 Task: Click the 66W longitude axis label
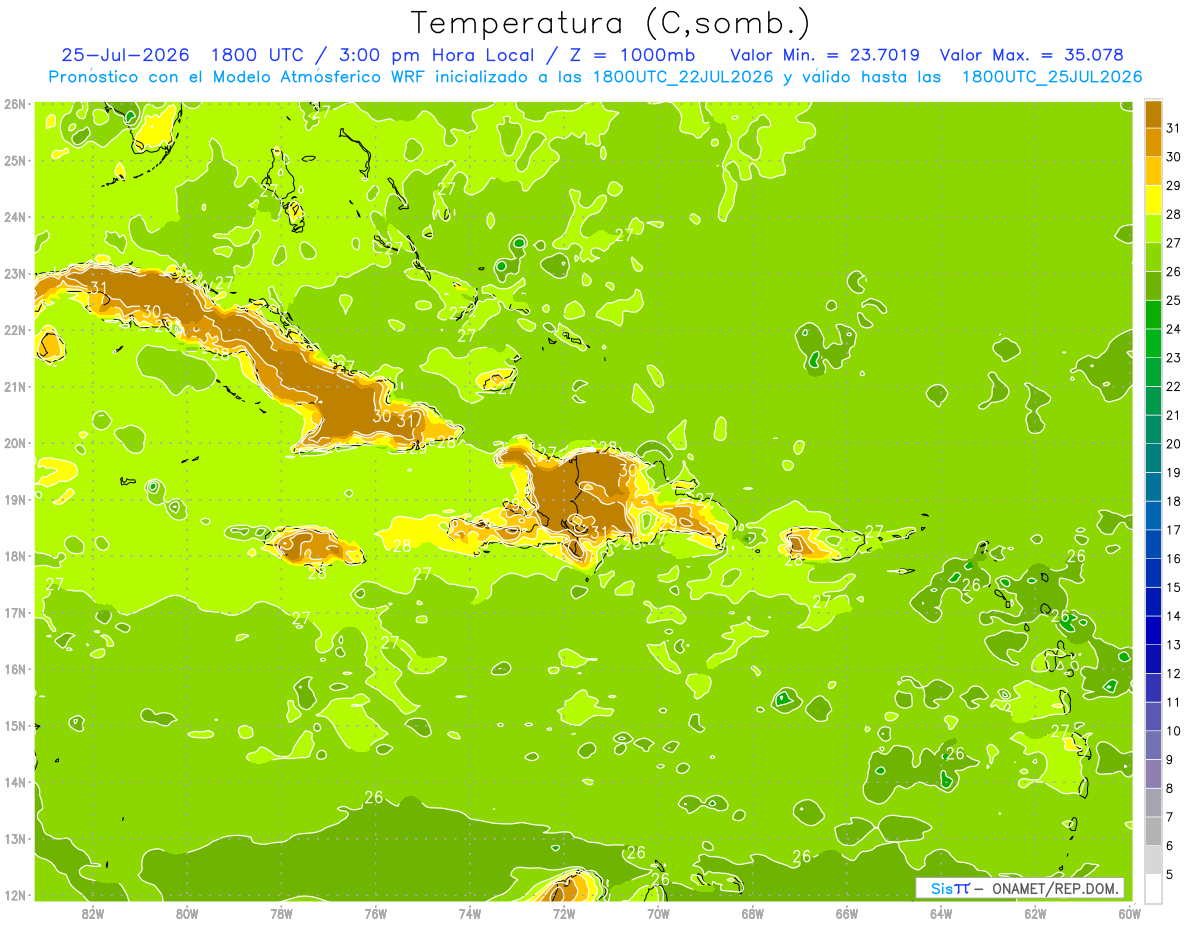847,914
